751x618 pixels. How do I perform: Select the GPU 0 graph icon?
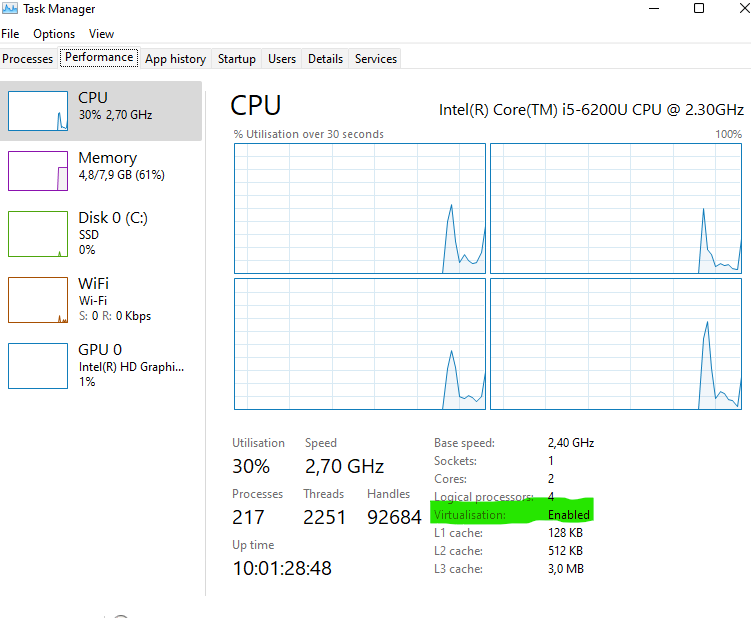[38, 366]
